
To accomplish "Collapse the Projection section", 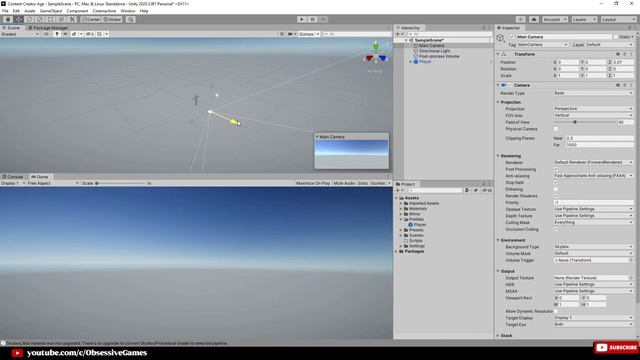I will pyautogui.click(x=498, y=102).
